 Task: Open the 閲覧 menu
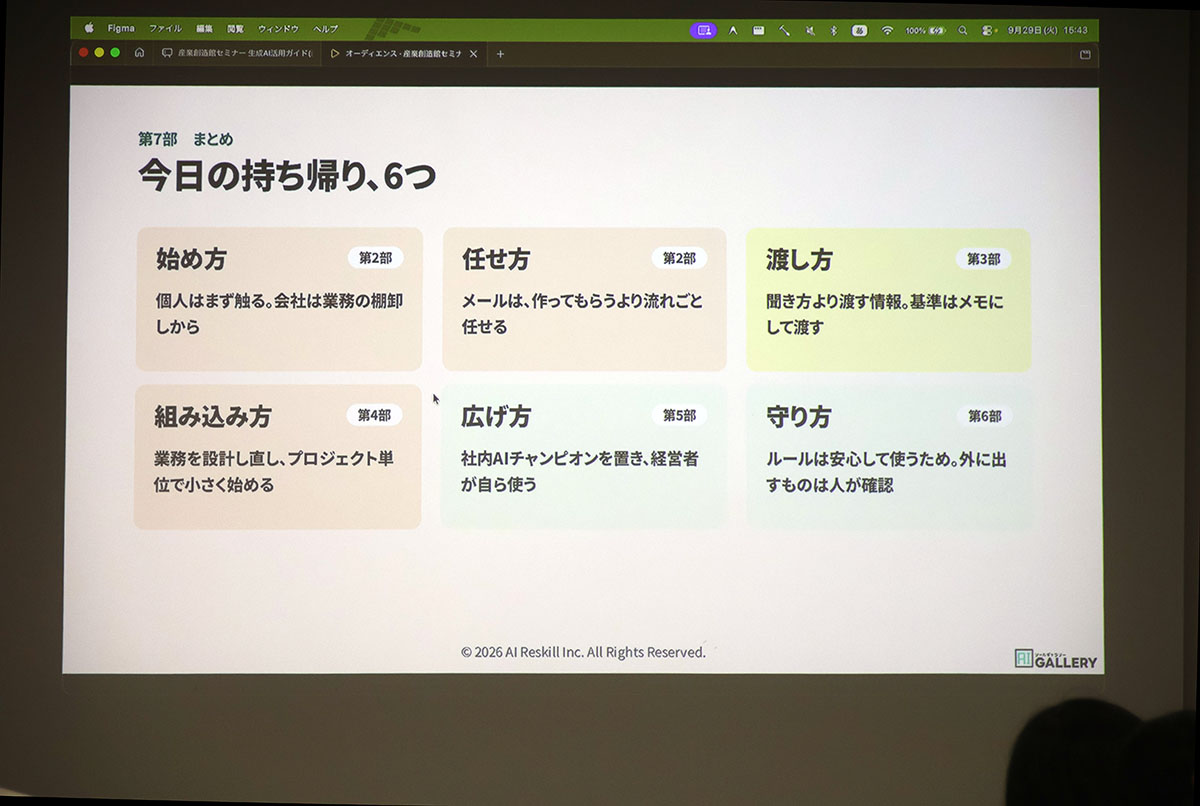(235, 29)
